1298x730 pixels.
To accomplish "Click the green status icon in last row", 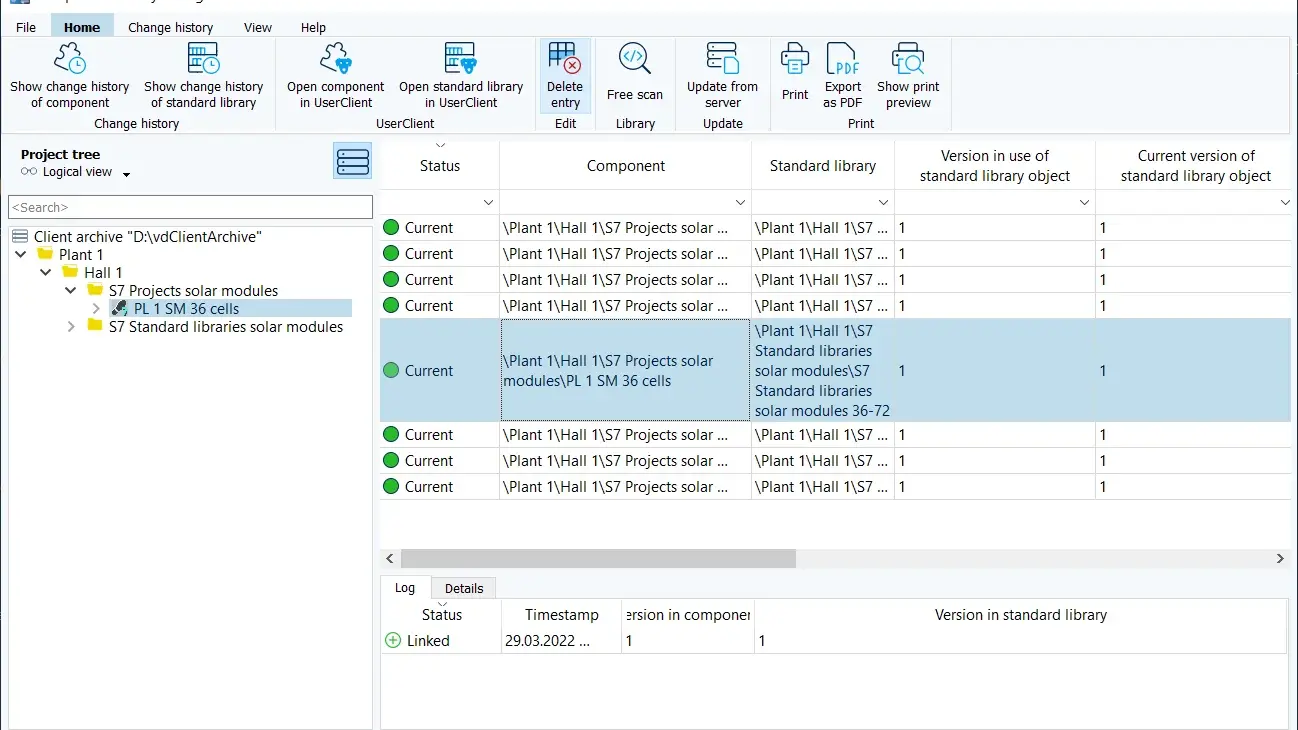I will pos(391,487).
